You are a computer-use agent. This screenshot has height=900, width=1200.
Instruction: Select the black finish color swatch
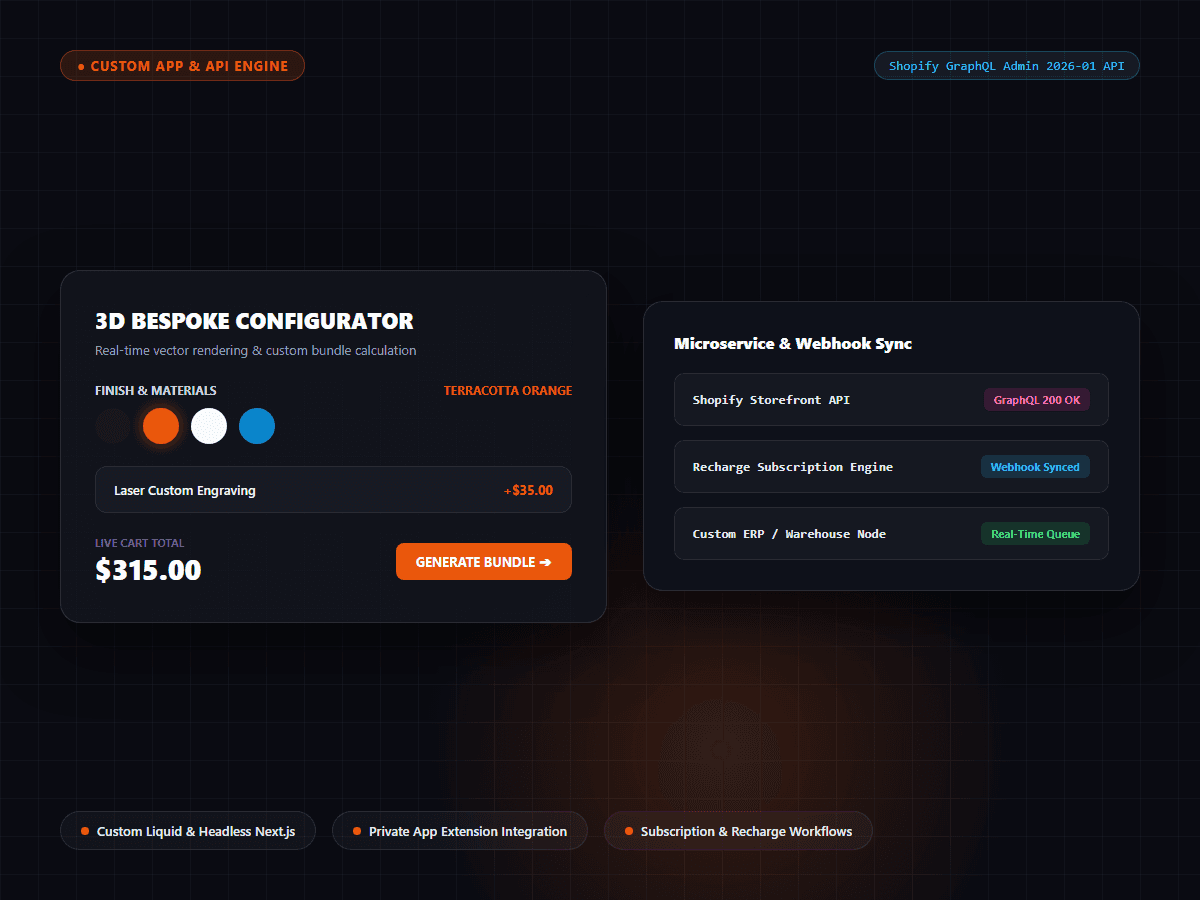coord(113,426)
